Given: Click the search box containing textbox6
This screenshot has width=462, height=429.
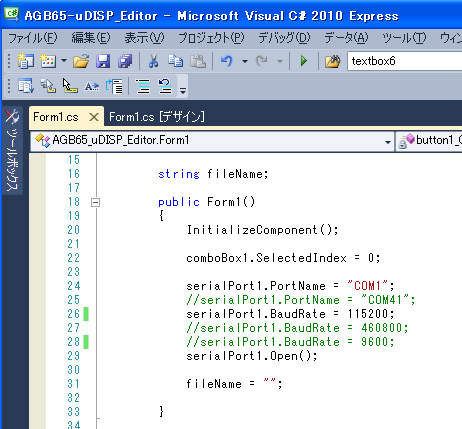Looking at the screenshot, I should click(405, 61).
